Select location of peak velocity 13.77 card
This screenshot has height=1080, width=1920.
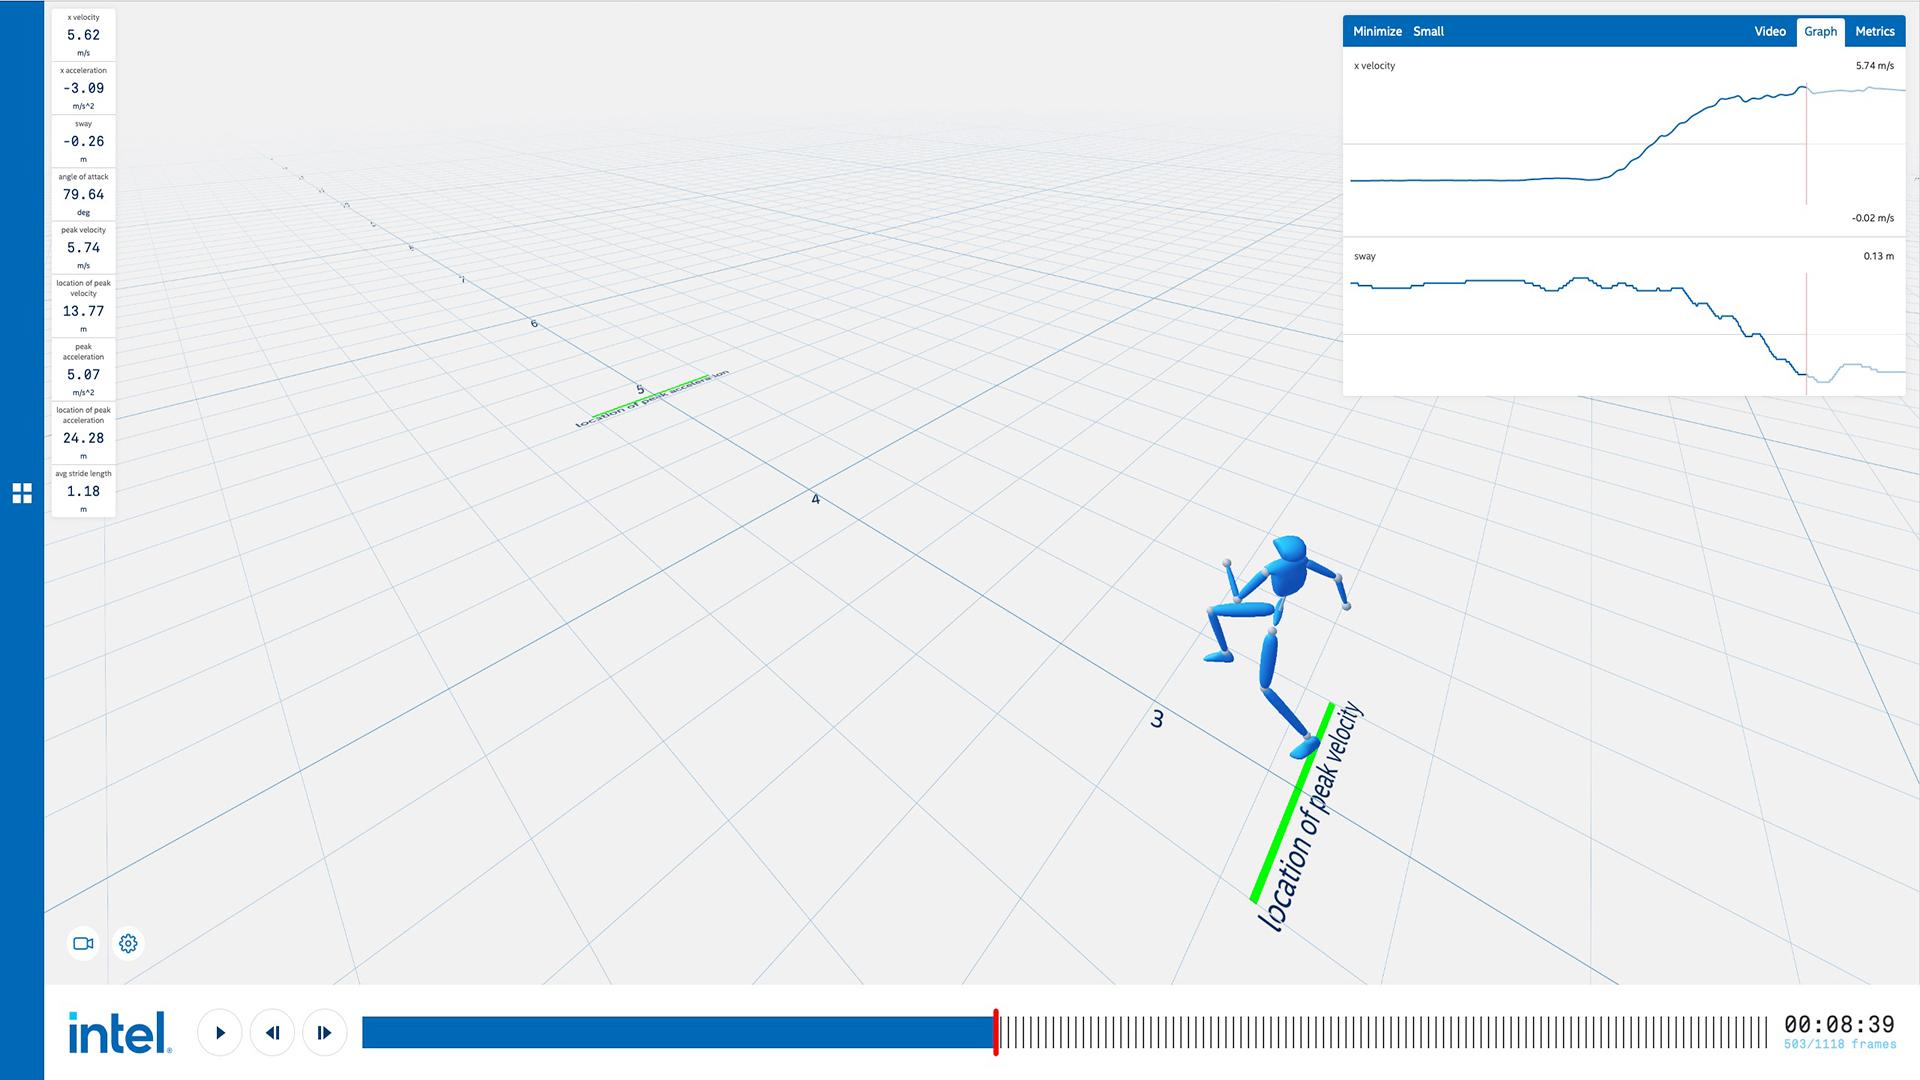coord(83,306)
